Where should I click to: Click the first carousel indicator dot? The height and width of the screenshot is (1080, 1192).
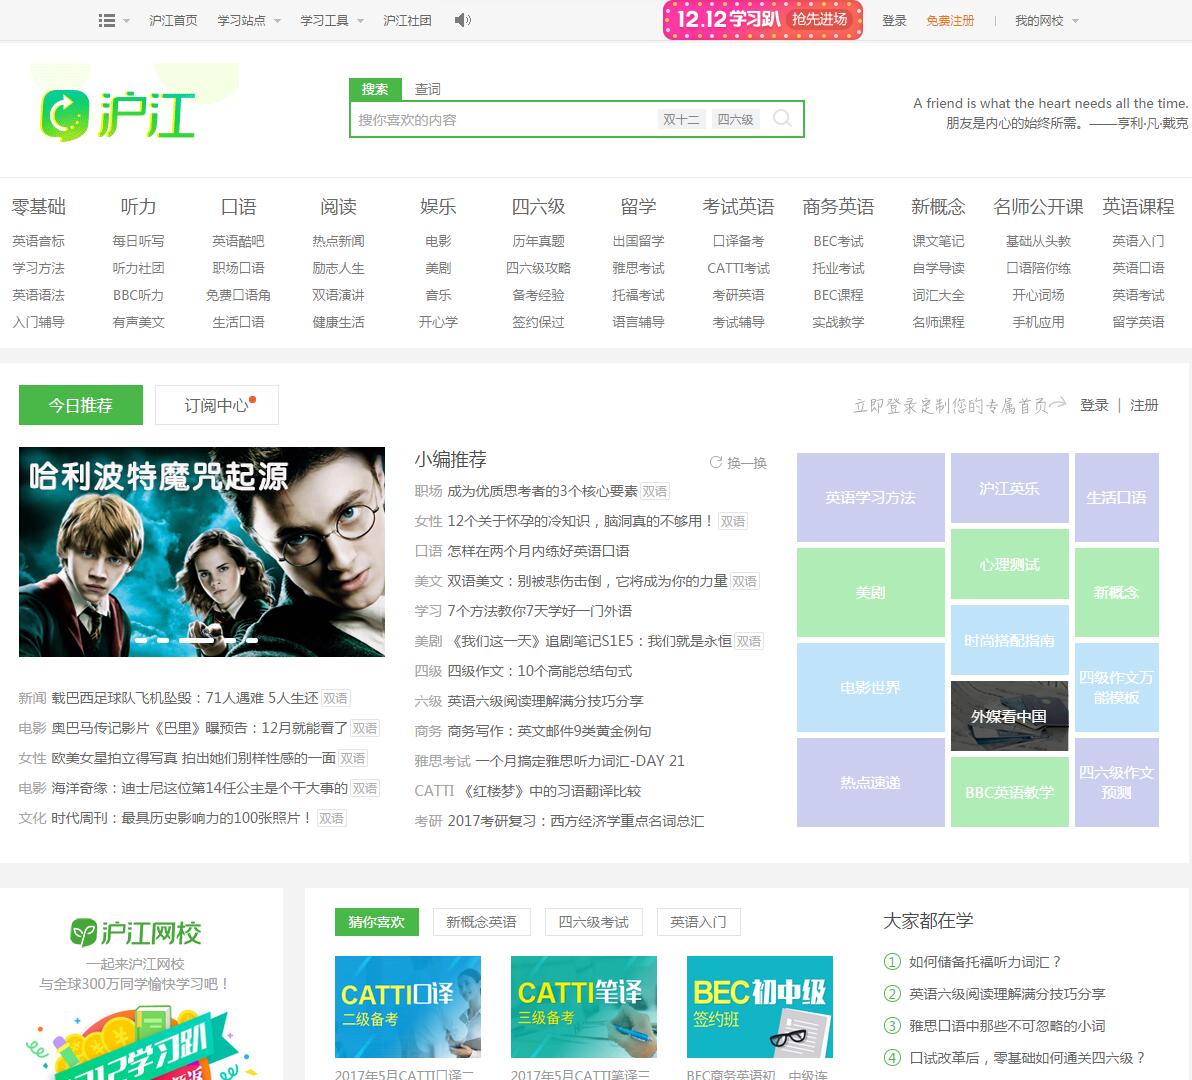(141, 641)
